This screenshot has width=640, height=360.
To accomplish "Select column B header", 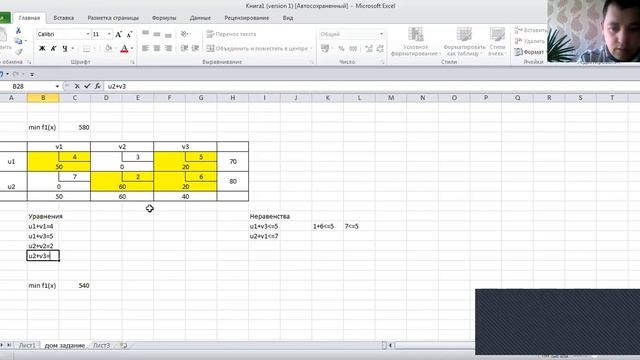I will point(43,98).
